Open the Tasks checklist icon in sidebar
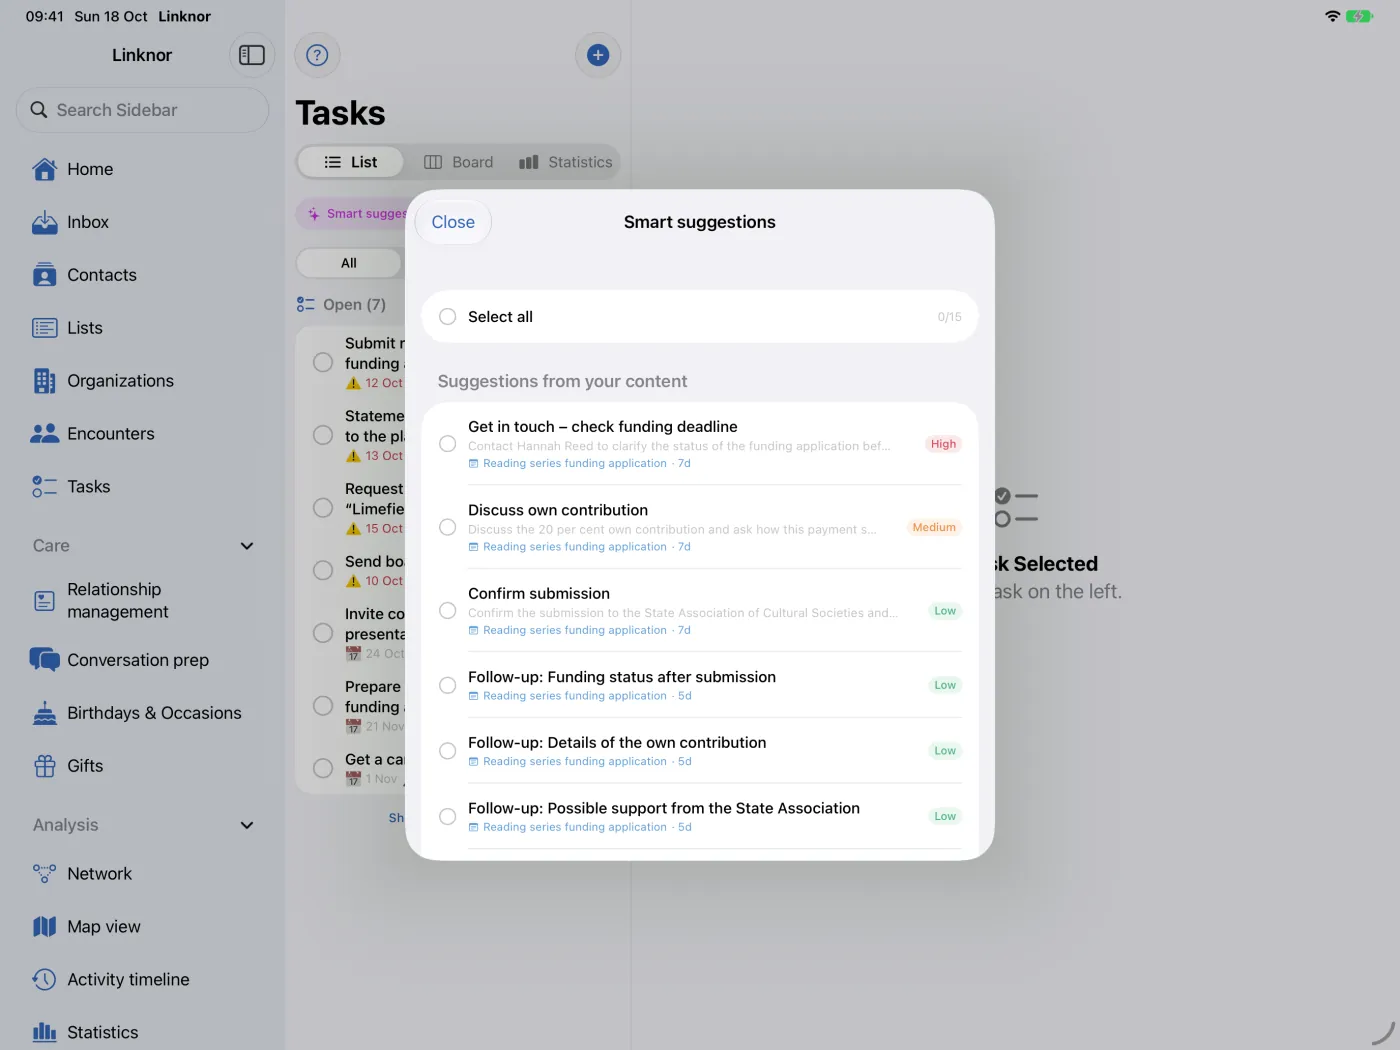 45,487
